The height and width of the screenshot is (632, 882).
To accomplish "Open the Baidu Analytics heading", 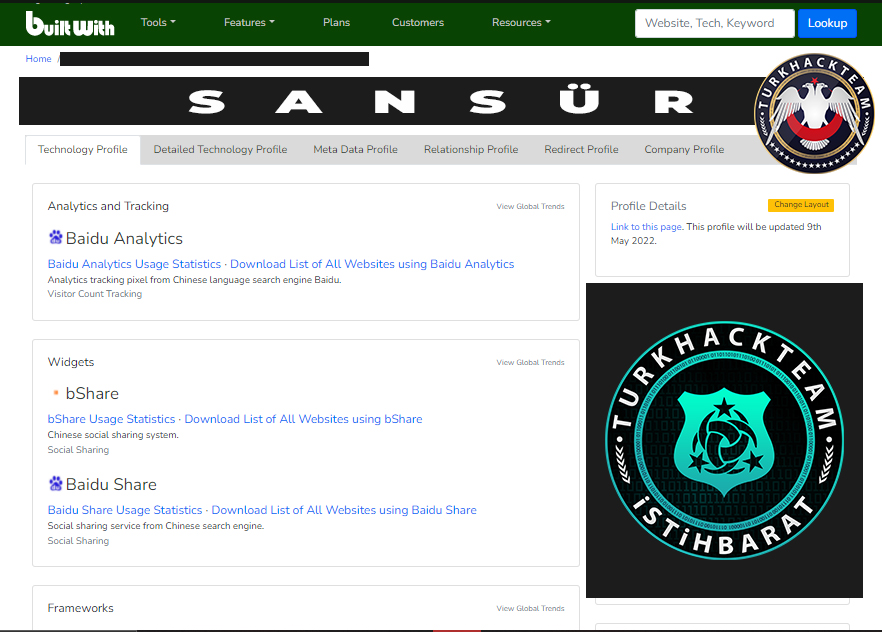I will coord(124,238).
